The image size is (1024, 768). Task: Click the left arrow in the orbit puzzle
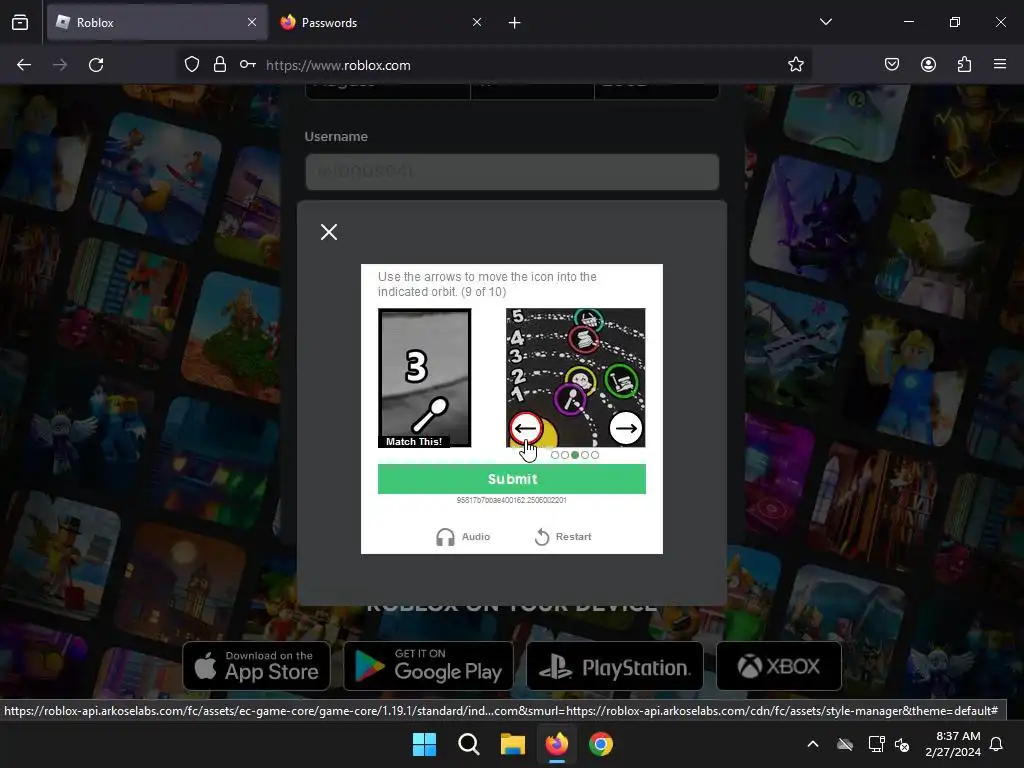coord(526,428)
